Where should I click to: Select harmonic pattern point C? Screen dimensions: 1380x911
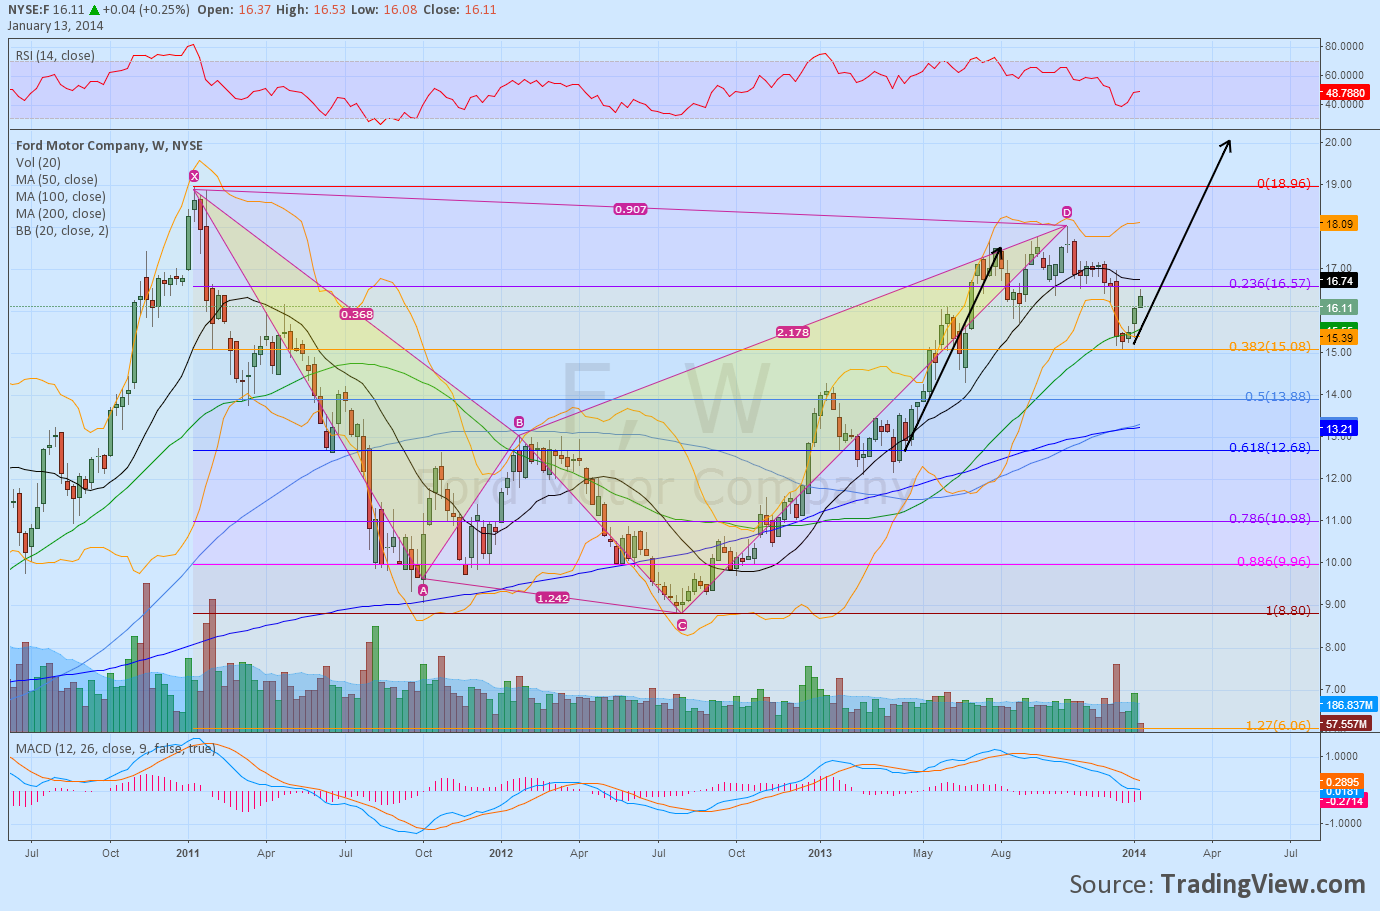click(x=682, y=625)
